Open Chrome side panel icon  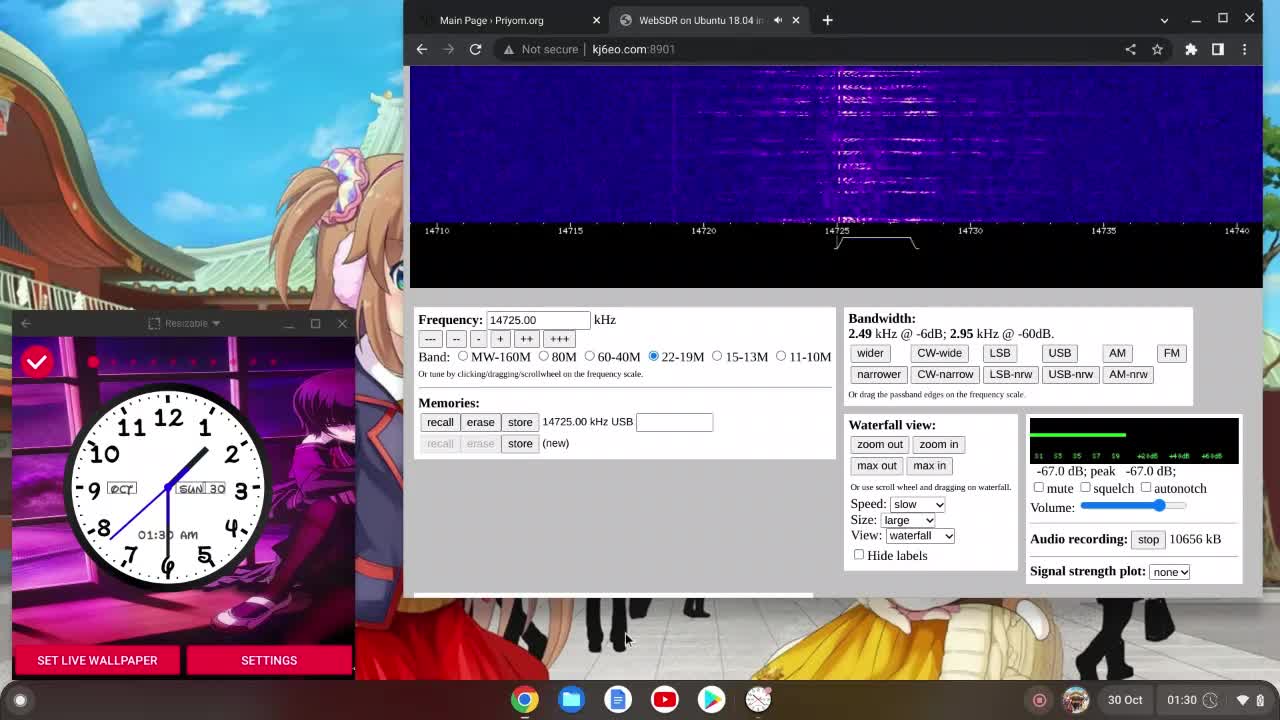click(x=1218, y=49)
